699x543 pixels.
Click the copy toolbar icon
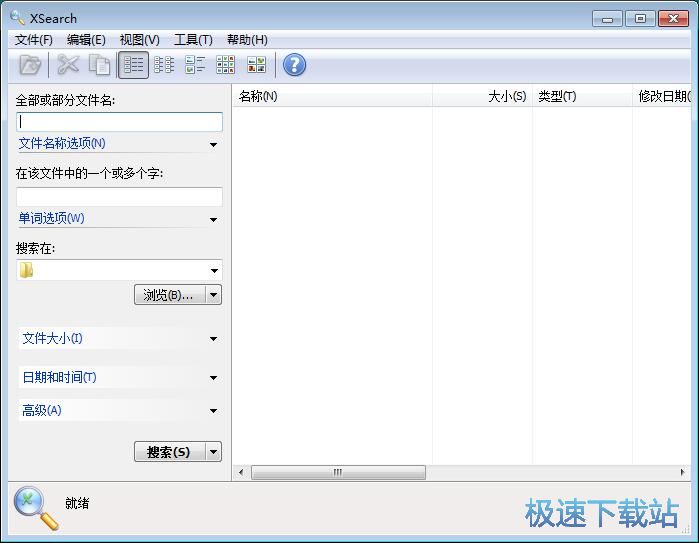coord(99,65)
